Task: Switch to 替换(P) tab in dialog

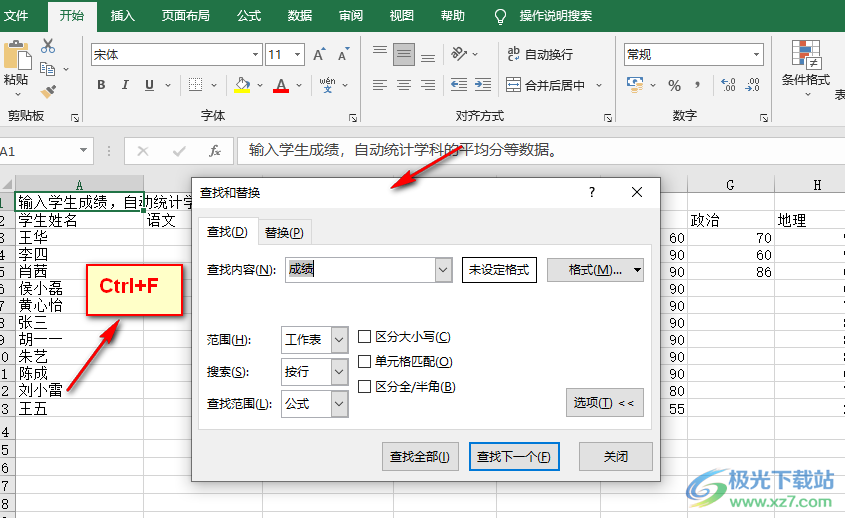Action: (284, 232)
